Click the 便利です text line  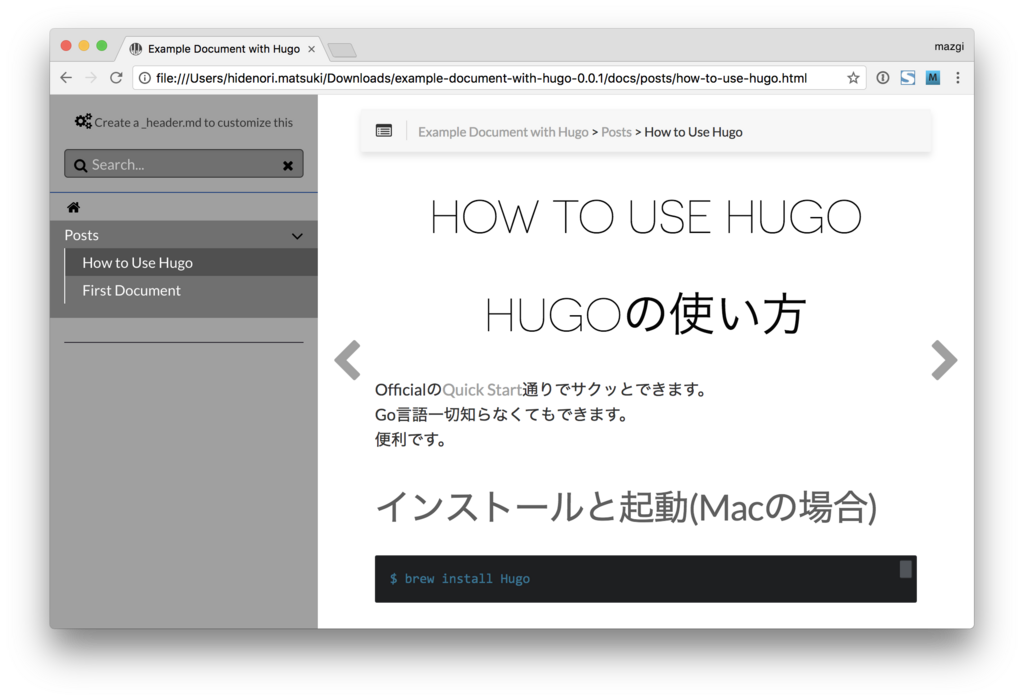tap(411, 439)
